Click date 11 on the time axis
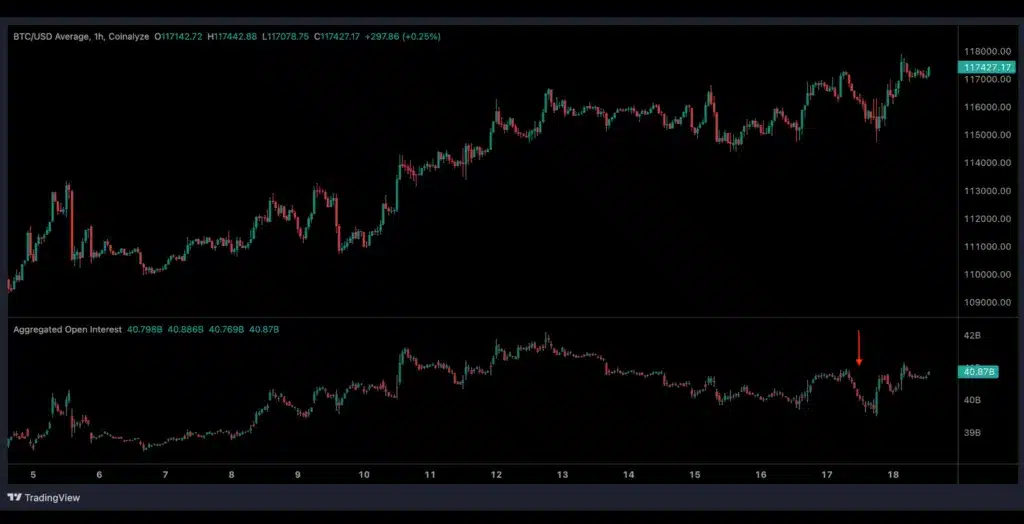Image resolution: width=1024 pixels, height=524 pixels. click(430, 475)
